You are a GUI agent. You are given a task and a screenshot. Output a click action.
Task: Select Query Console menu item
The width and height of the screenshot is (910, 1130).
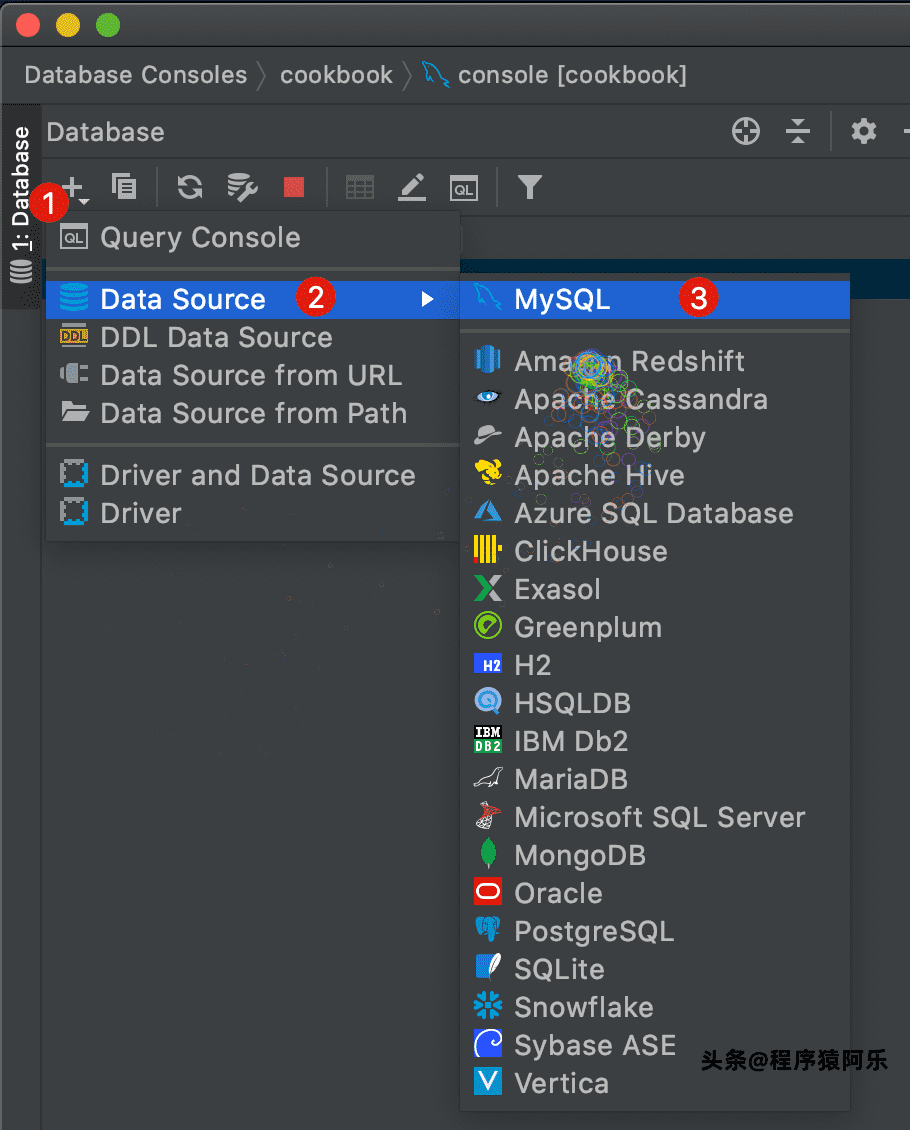(252, 238)
